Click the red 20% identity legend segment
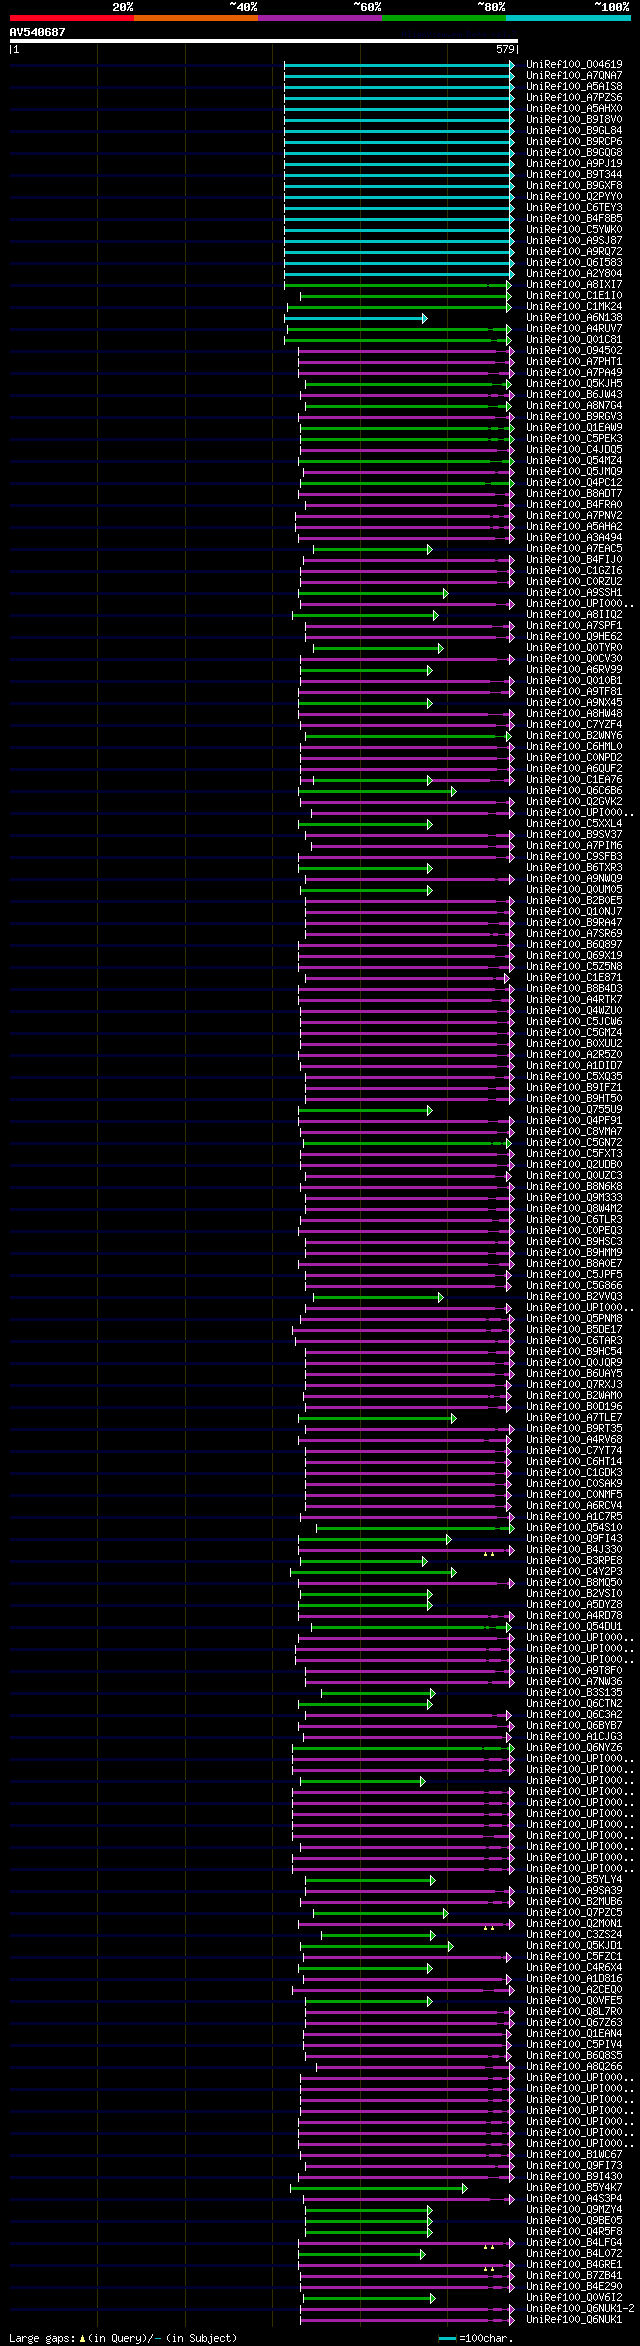The image size is (640, 2346). coord(71,18)
